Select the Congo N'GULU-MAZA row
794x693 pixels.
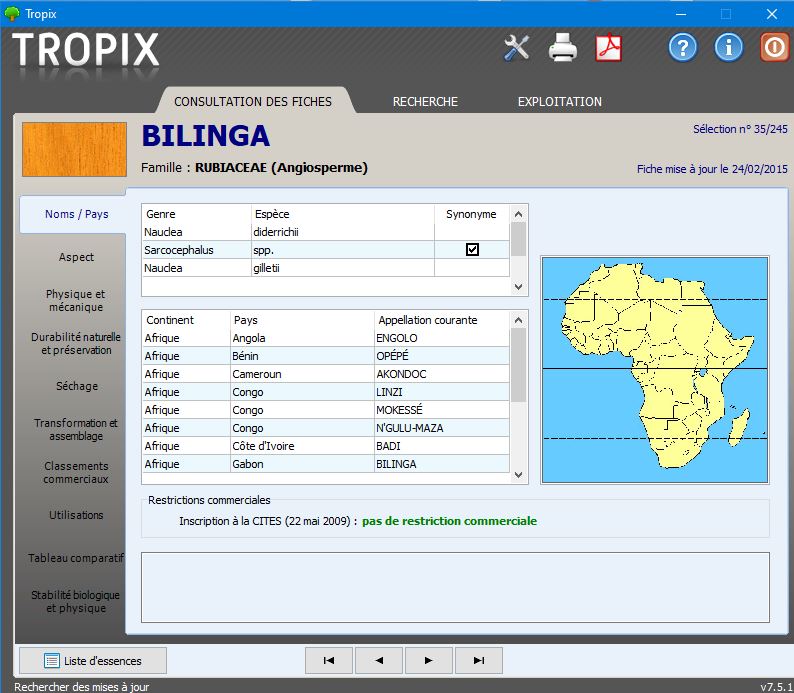[326, 428]
